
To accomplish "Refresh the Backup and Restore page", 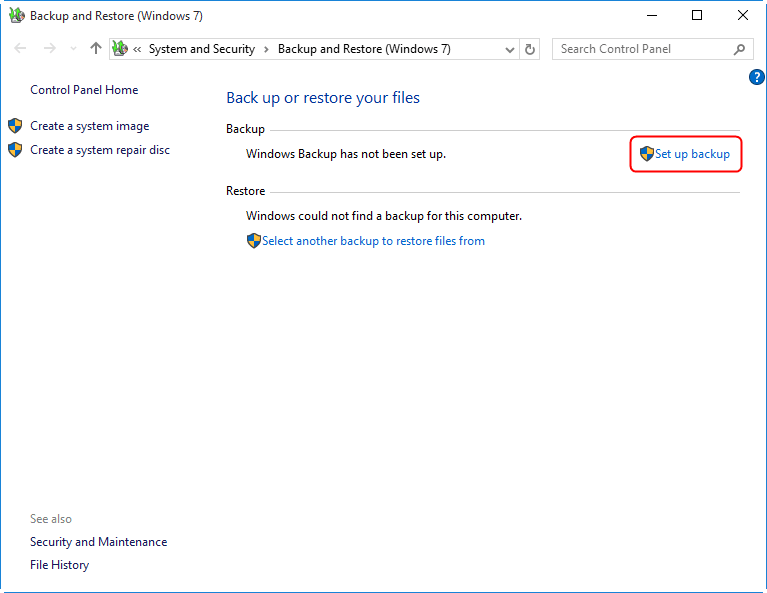I will [x=530, y=49].
